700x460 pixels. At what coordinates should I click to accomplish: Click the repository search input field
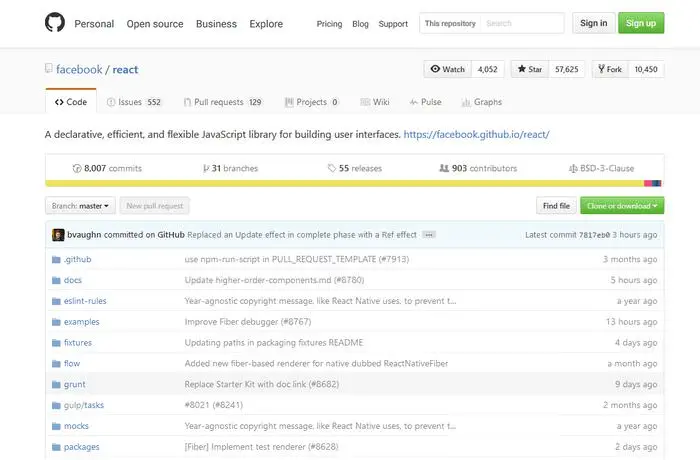tap(522, 23)
